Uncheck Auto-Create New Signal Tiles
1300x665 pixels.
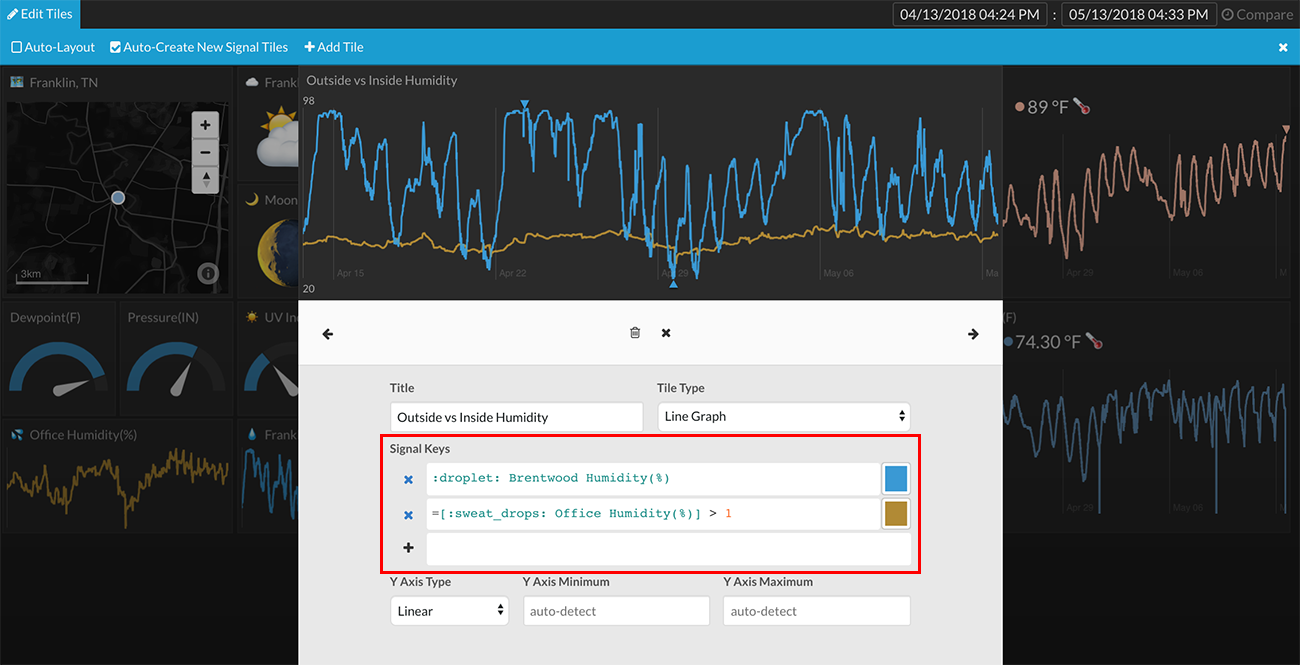point(115,47)
